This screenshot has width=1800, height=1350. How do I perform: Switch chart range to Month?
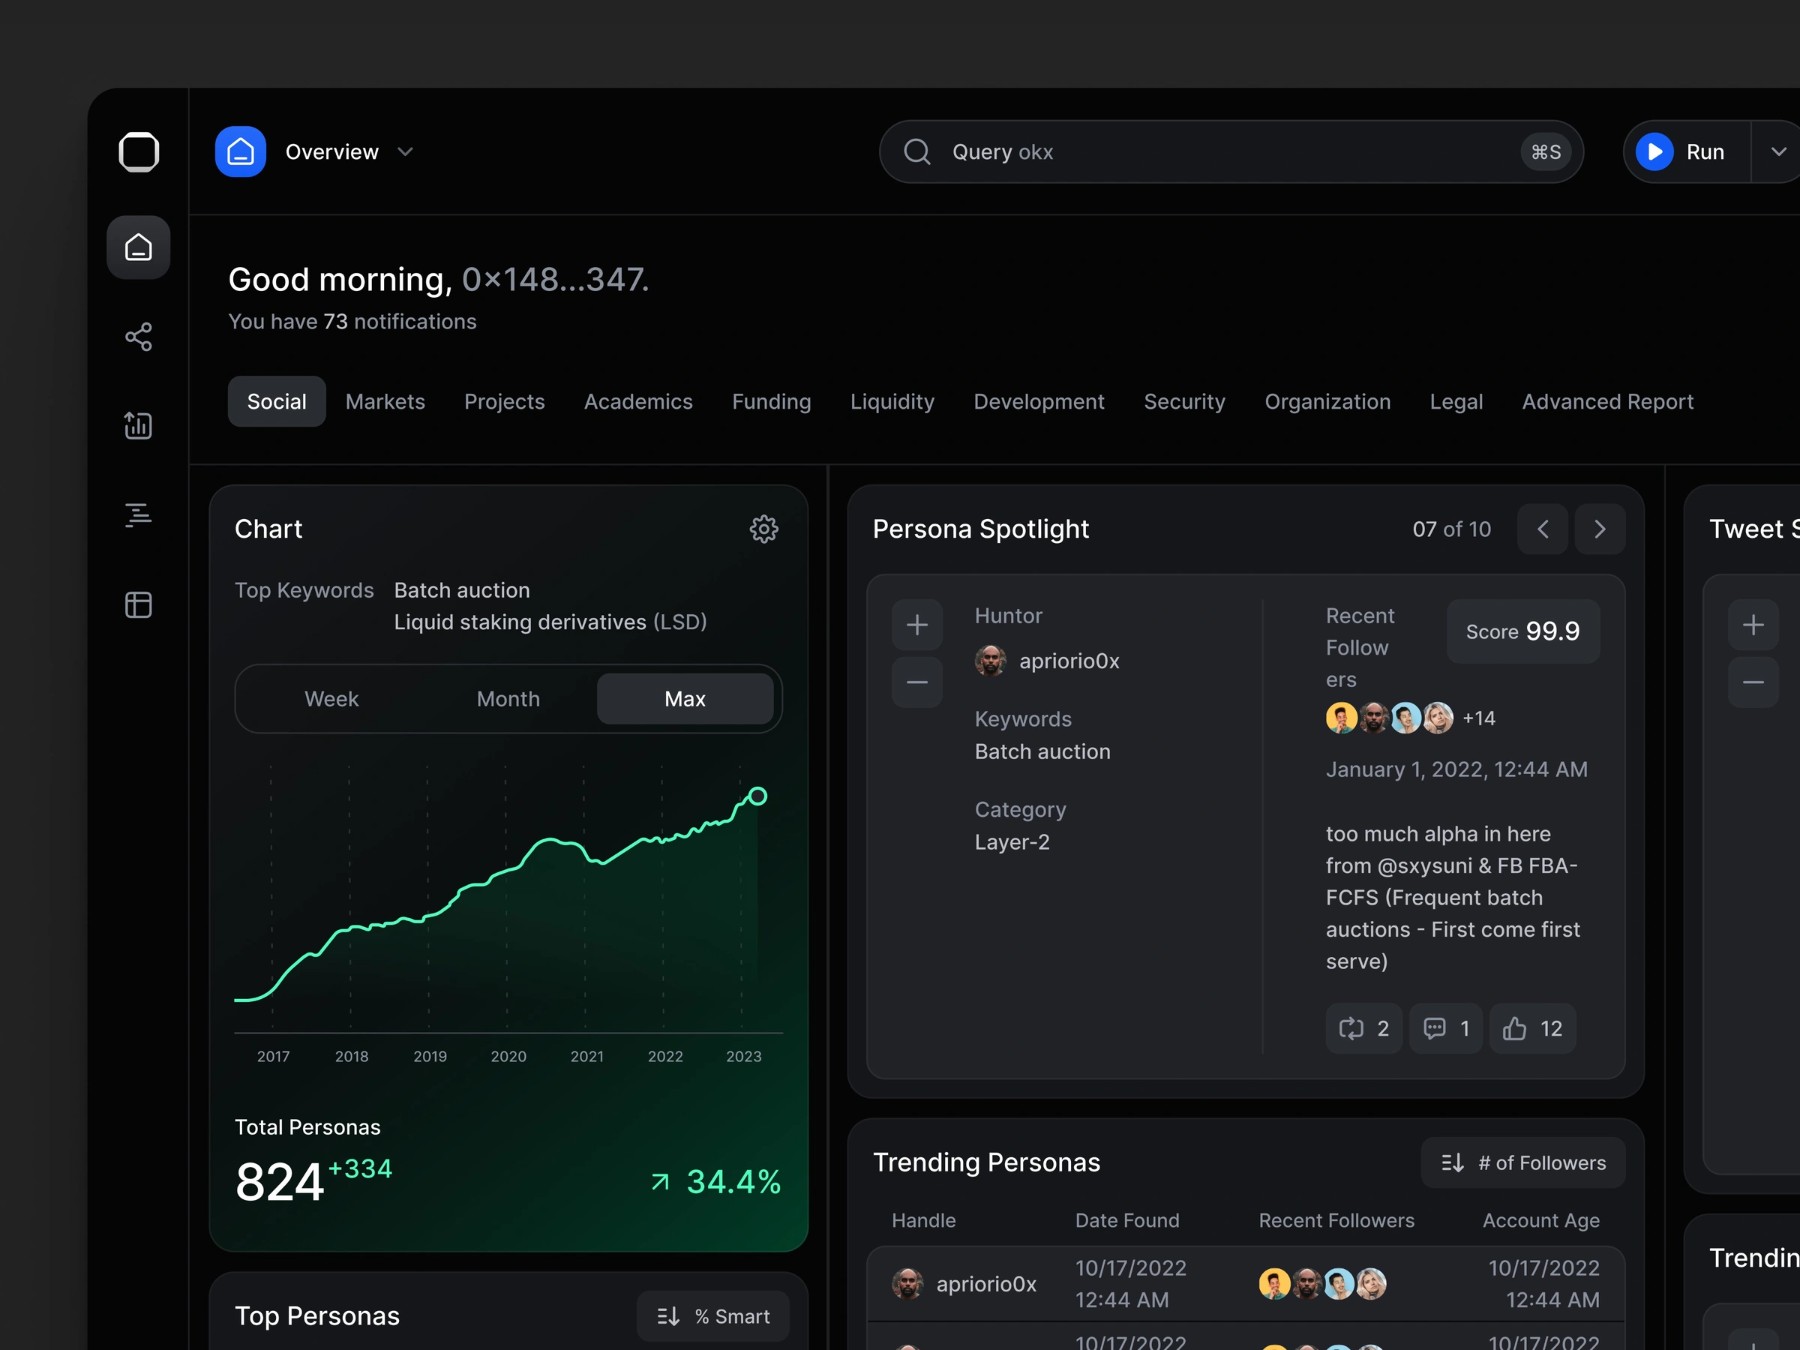tap(508, 699)
